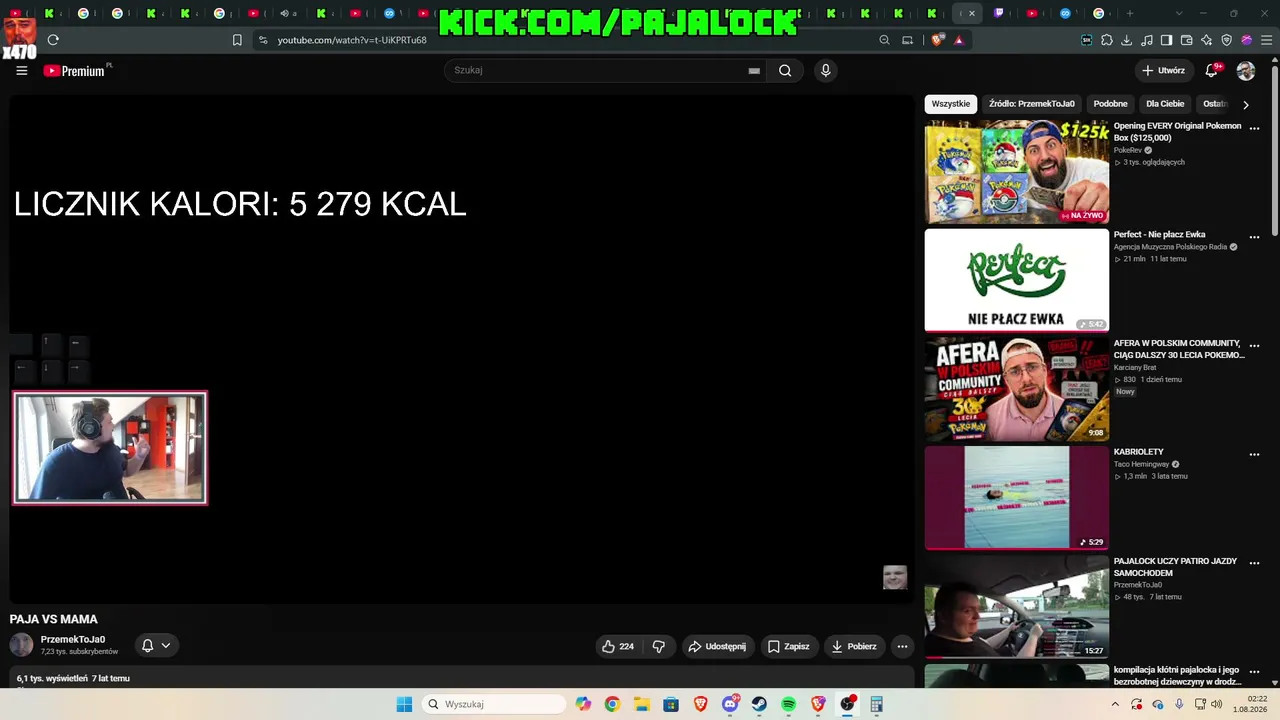Click the address bar URL

pyautogui.click(x=352, y=40)
